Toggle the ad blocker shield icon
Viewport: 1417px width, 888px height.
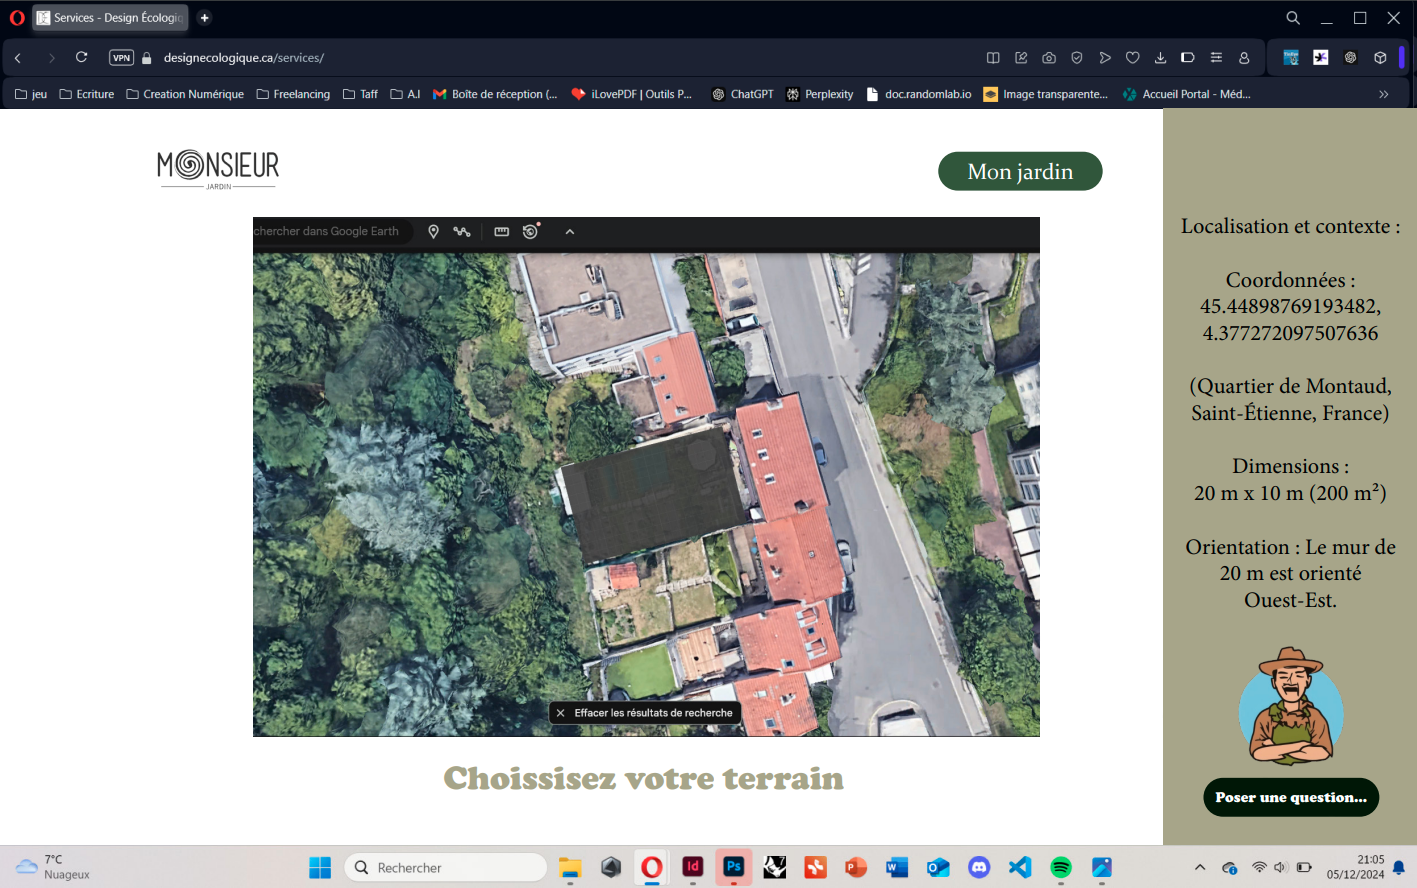[x=1077, y=58]
